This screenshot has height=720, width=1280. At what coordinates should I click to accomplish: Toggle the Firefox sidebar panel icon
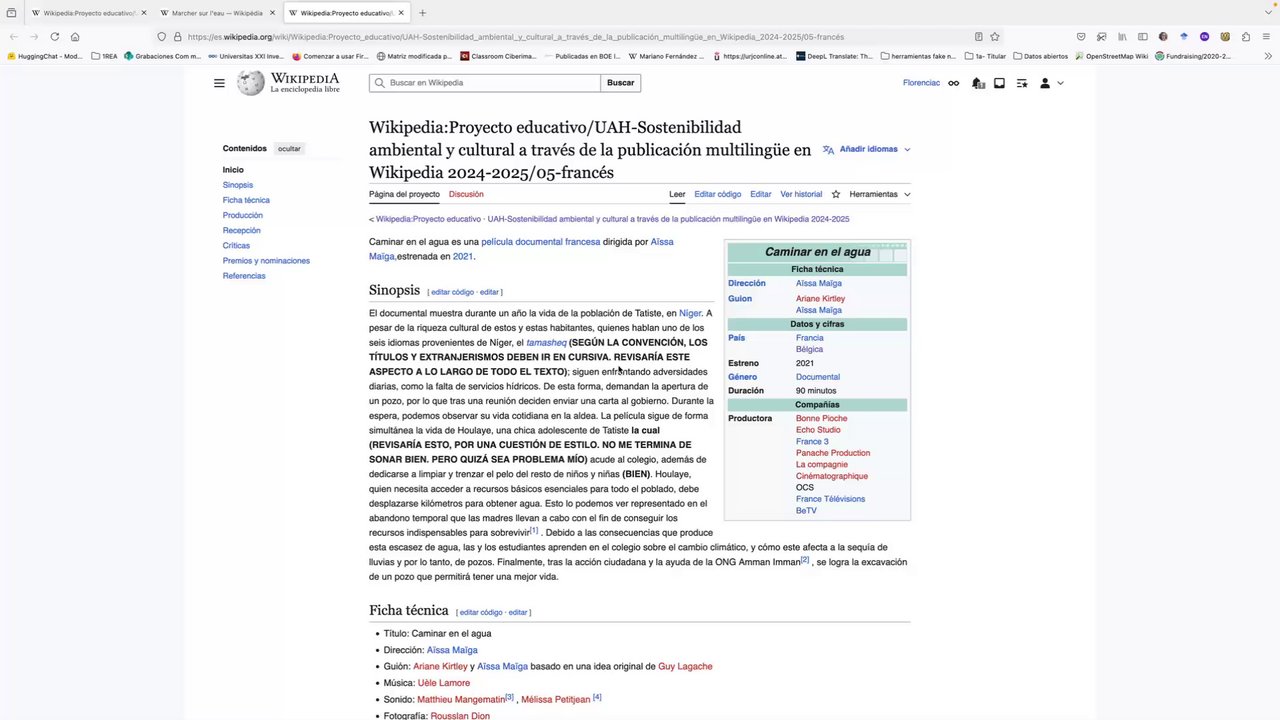pos(1143,37)
